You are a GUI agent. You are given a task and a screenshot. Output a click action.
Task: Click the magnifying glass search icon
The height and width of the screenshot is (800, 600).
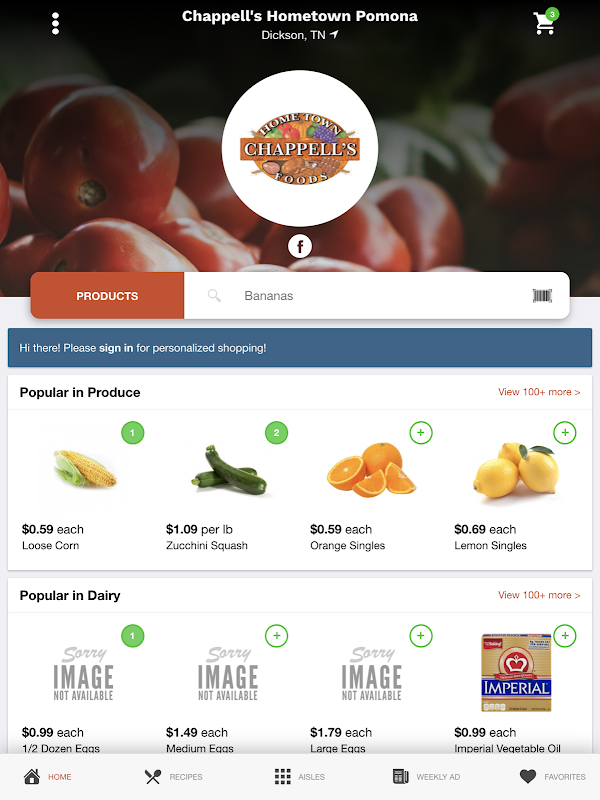click(x=214, y=295)
